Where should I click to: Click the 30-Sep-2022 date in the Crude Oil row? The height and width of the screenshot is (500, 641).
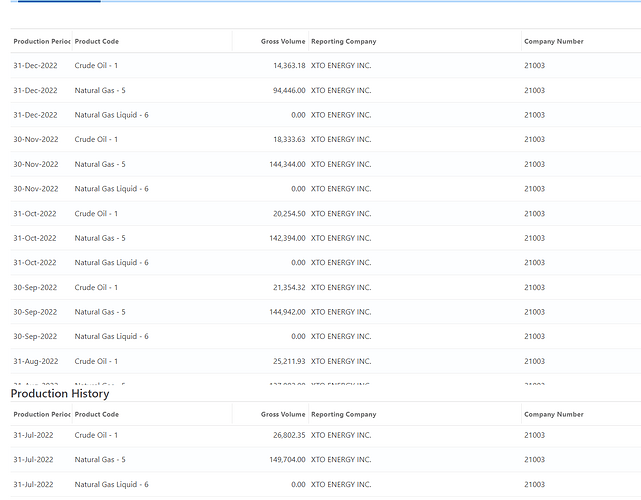[x=35, y=287]
